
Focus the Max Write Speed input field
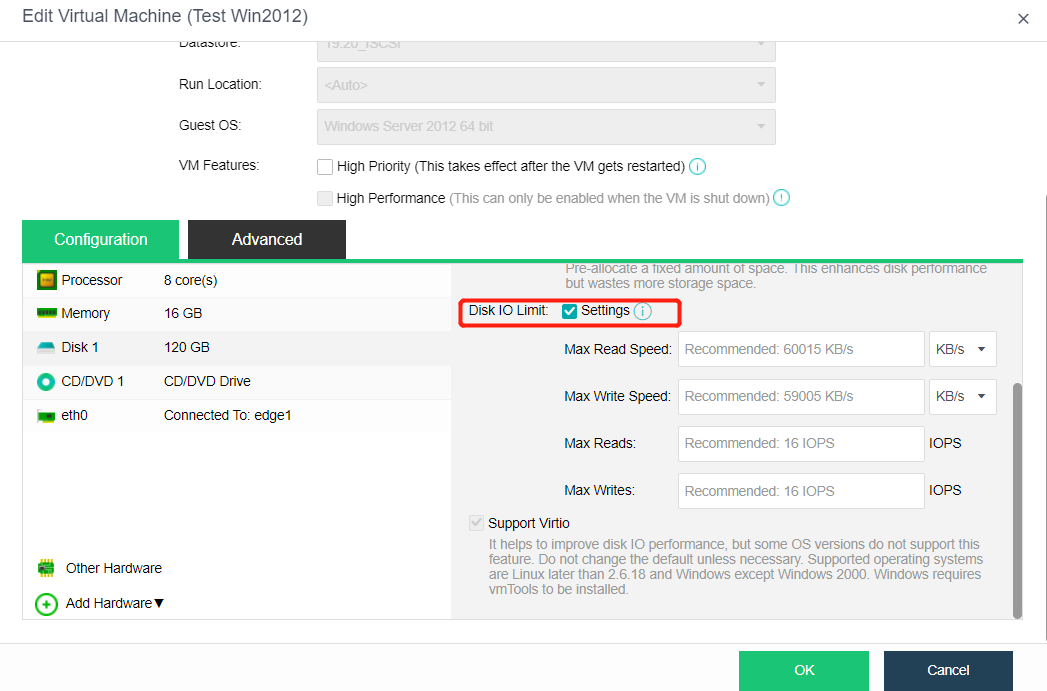click(x=801, y=397)
